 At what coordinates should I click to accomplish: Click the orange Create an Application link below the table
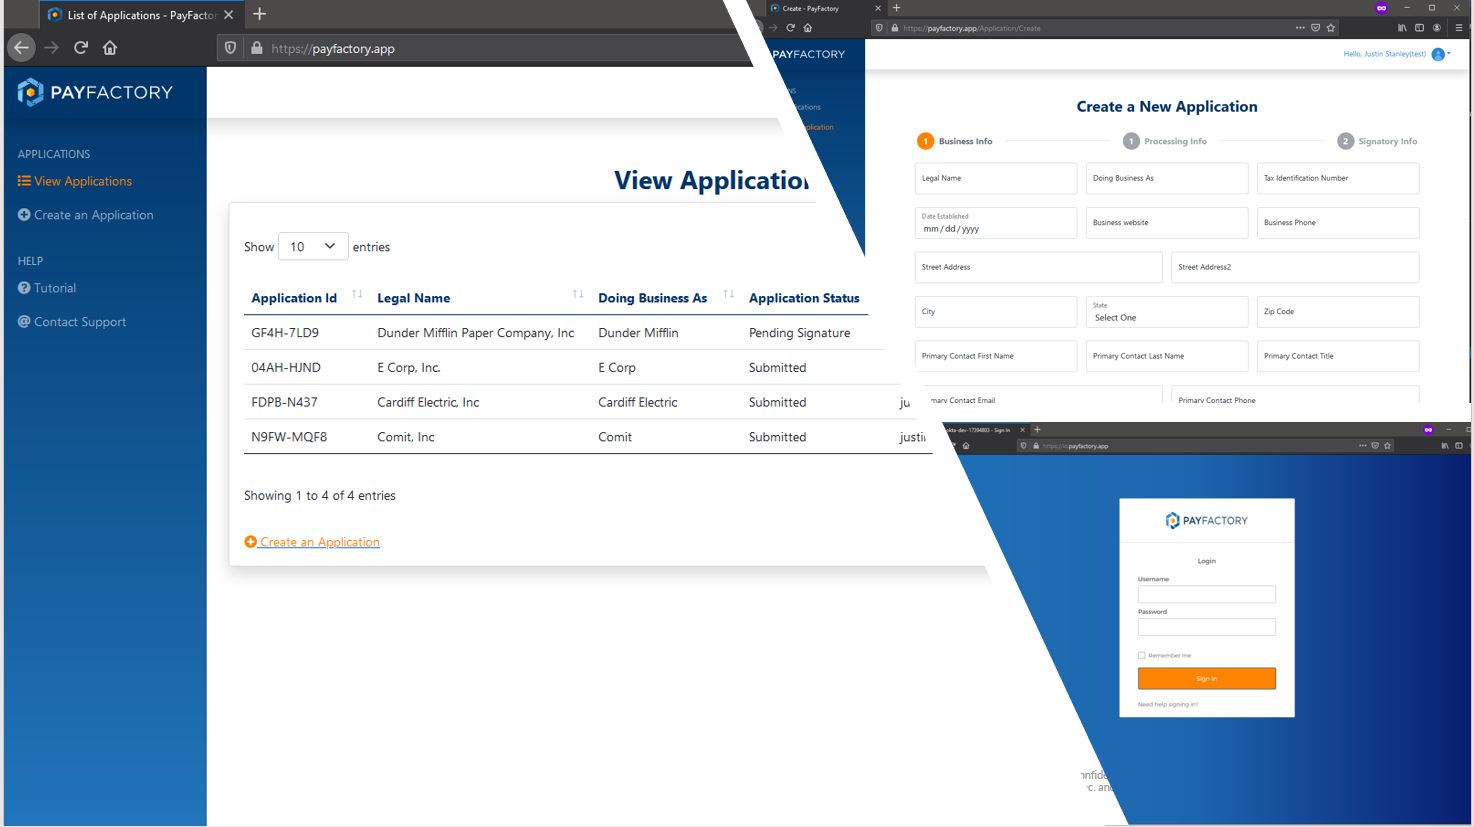(x=312, y=542)
